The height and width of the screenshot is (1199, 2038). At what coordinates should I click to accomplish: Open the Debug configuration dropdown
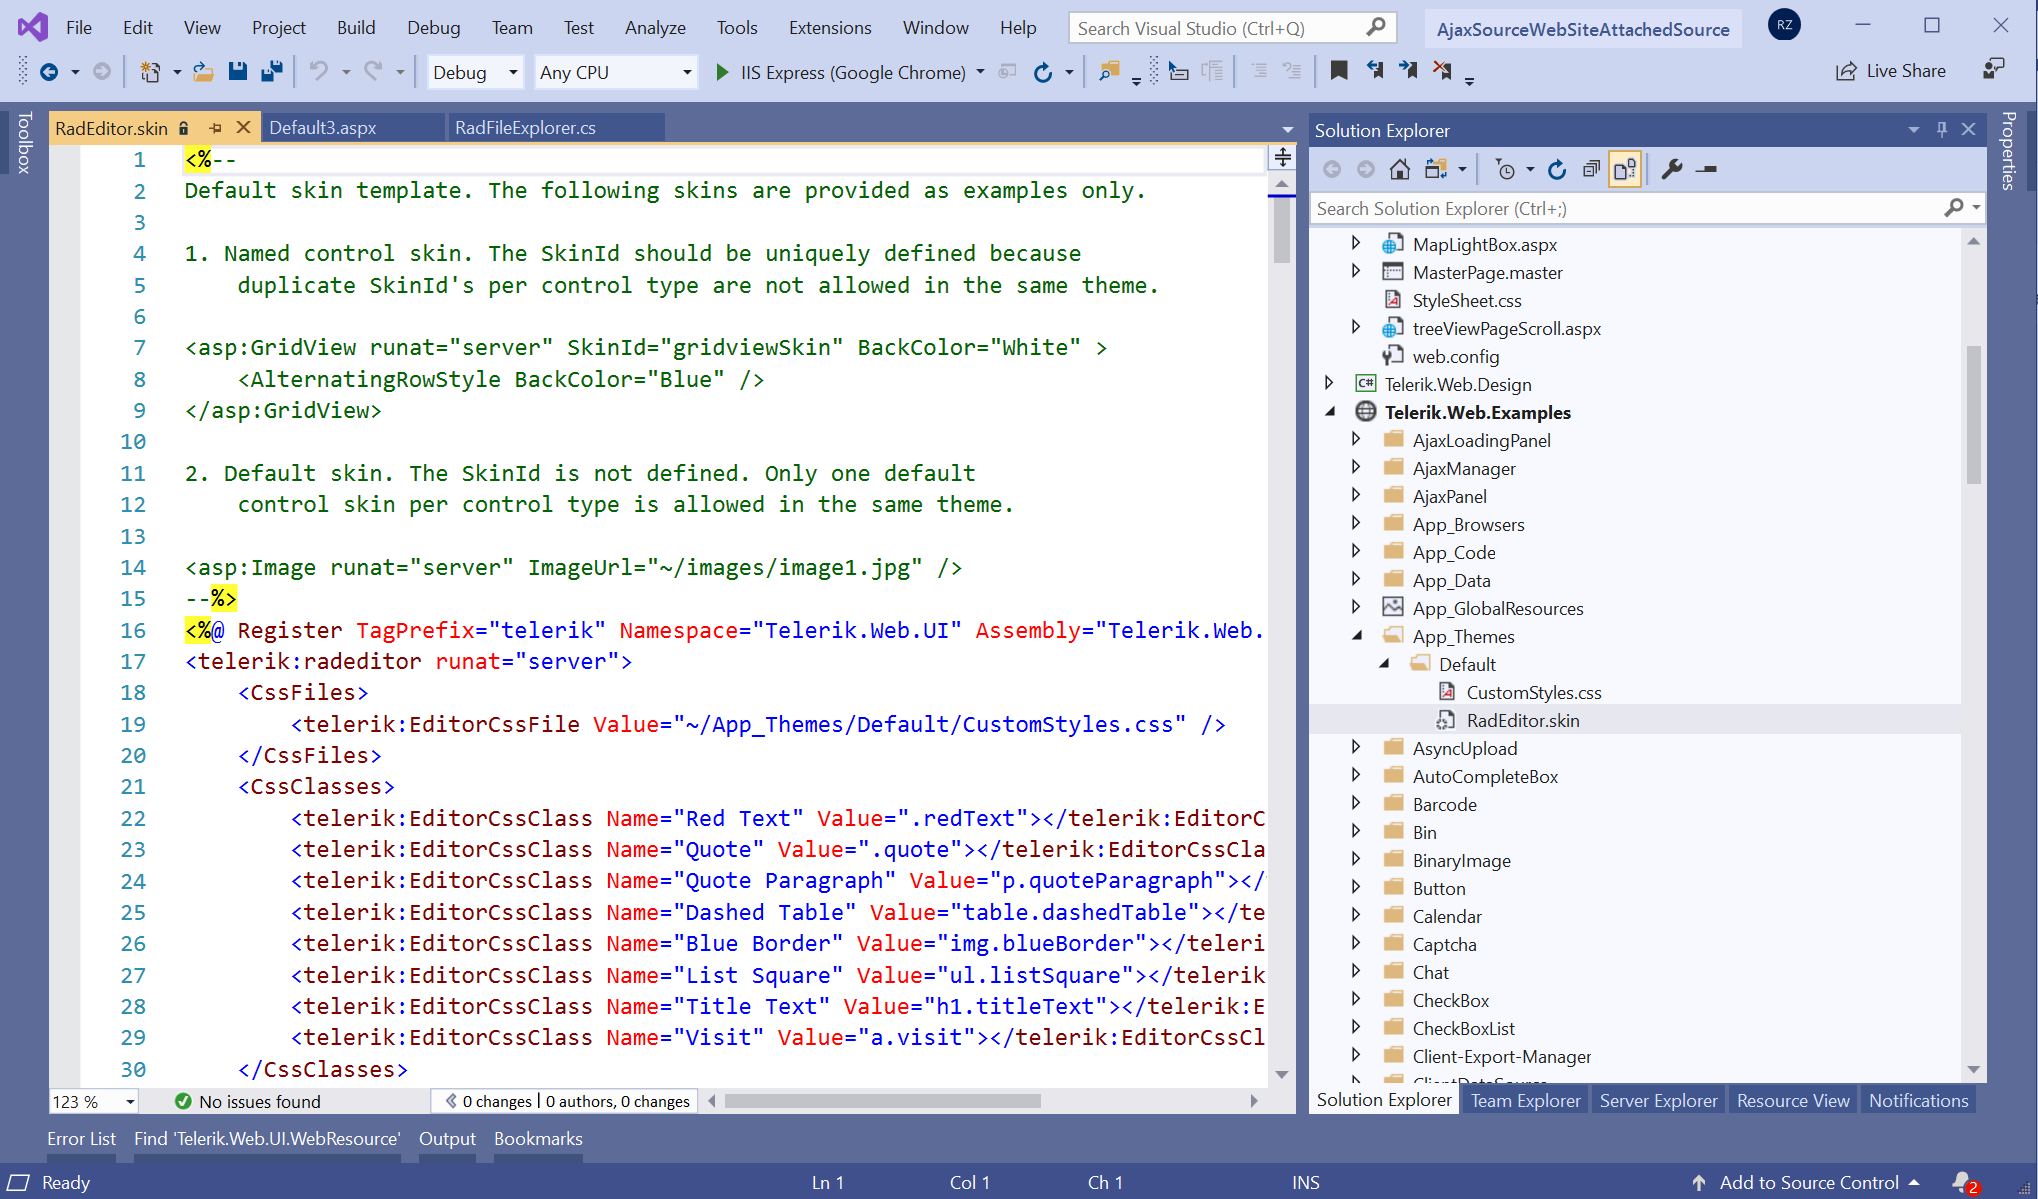pyautogui.click(x=475, y=72)
